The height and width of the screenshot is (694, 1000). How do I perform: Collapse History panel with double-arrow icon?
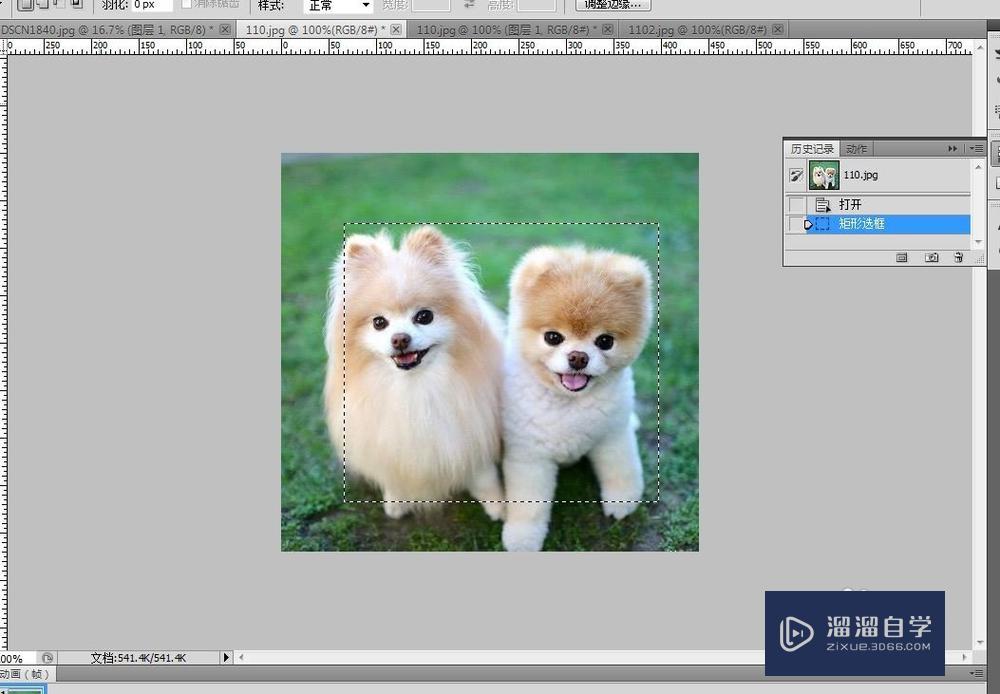(953, 148)
